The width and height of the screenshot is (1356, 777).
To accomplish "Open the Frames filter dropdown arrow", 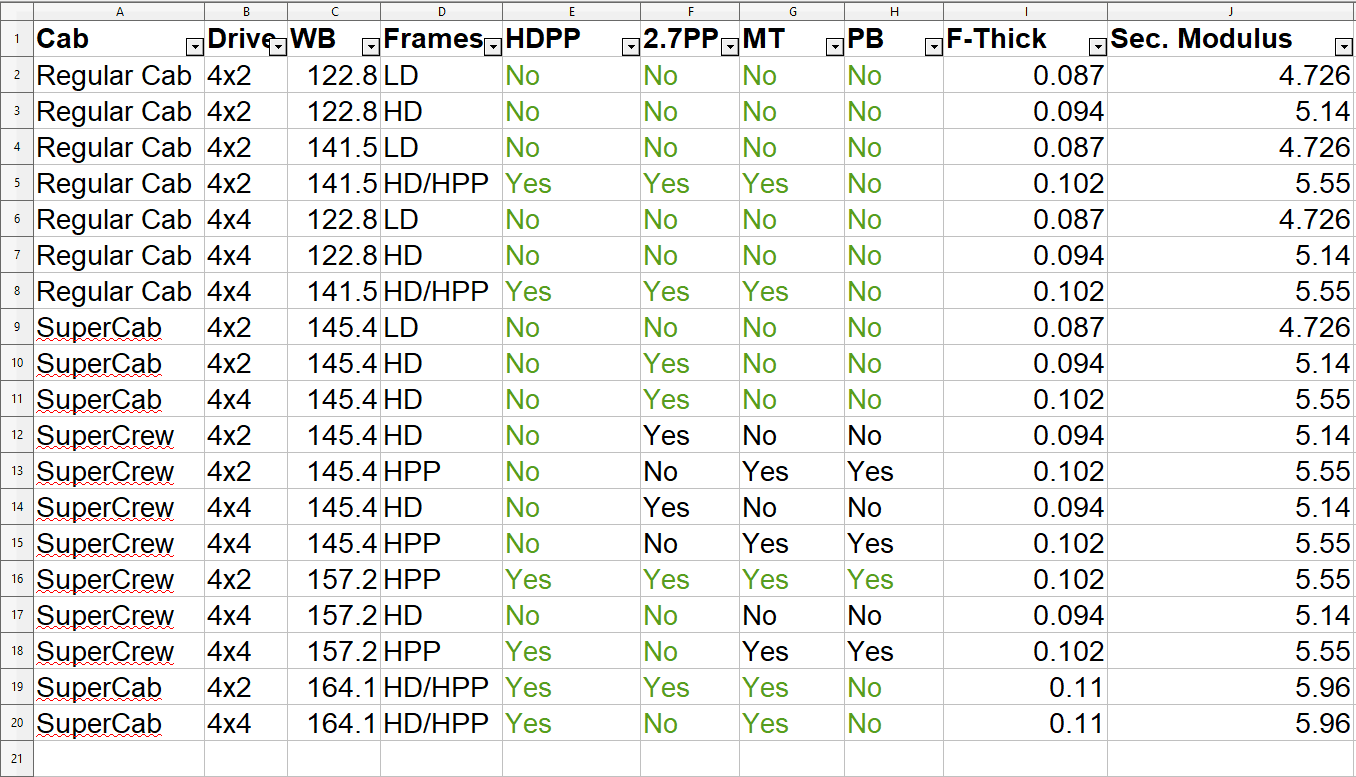I will [492, 47].
